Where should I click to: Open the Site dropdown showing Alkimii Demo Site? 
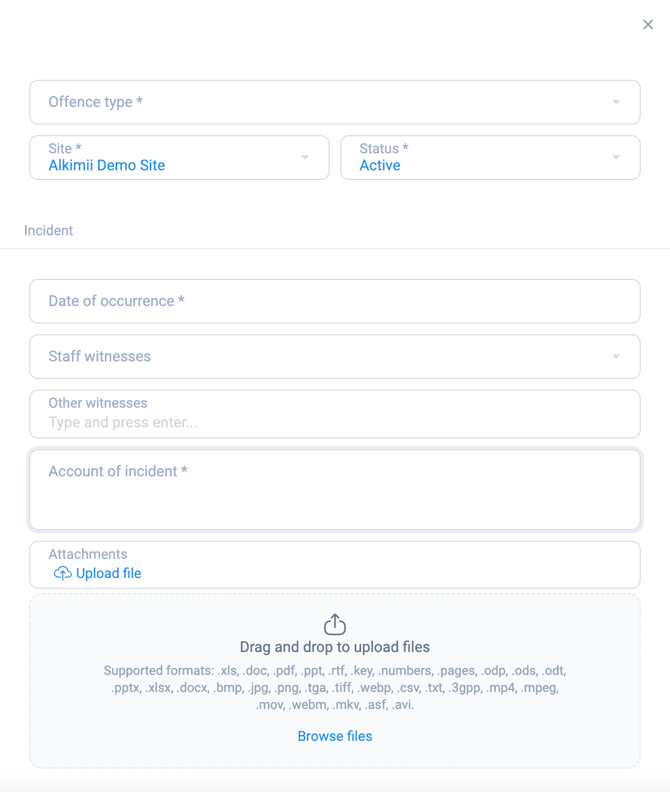(x=170, y=158)
